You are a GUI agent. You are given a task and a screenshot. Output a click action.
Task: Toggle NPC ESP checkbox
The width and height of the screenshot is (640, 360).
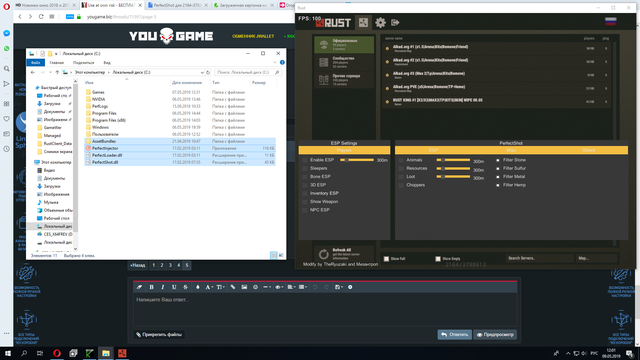click(305, 210)
